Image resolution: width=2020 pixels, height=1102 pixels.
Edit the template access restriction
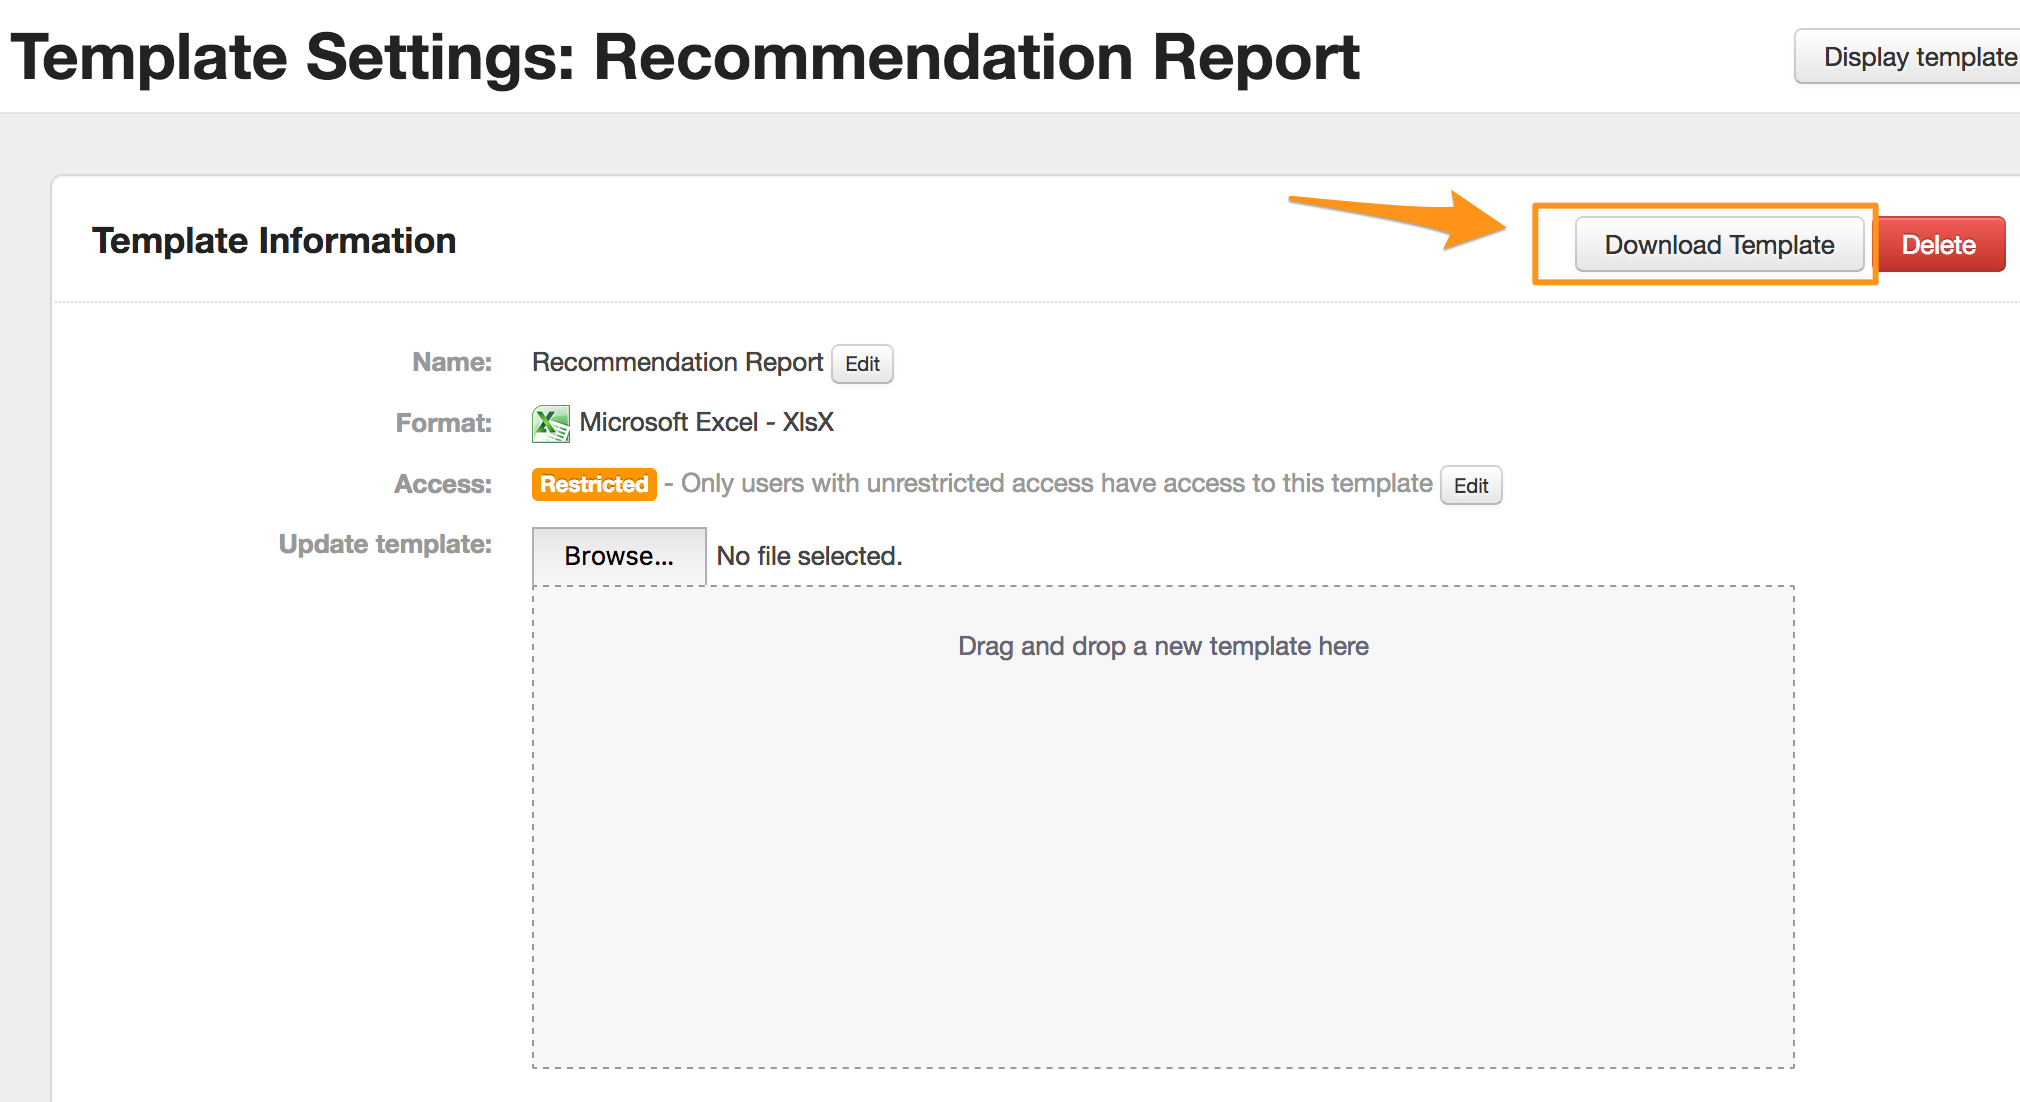1470,486
